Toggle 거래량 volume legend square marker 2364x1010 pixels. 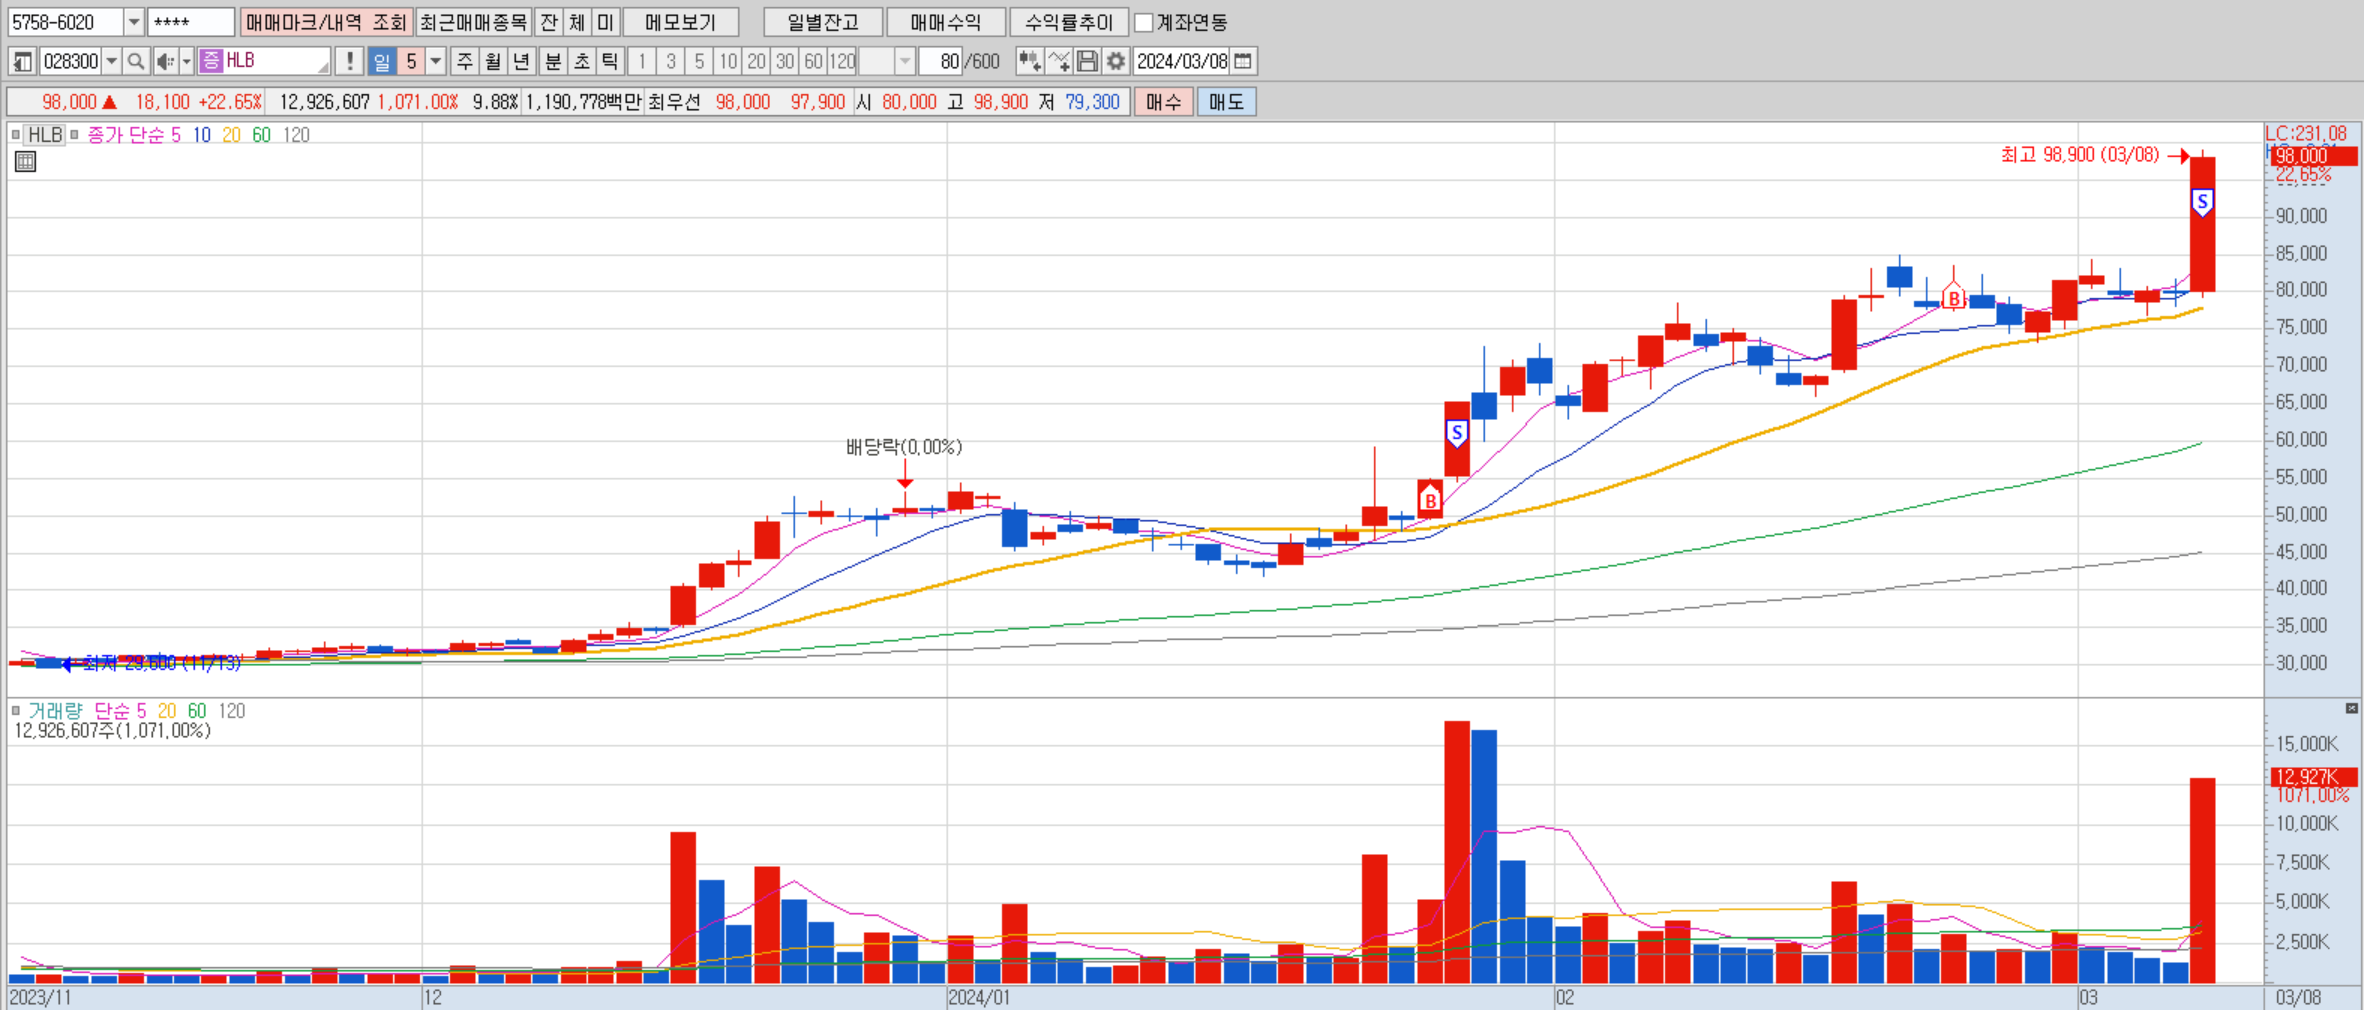click(15, 711)
